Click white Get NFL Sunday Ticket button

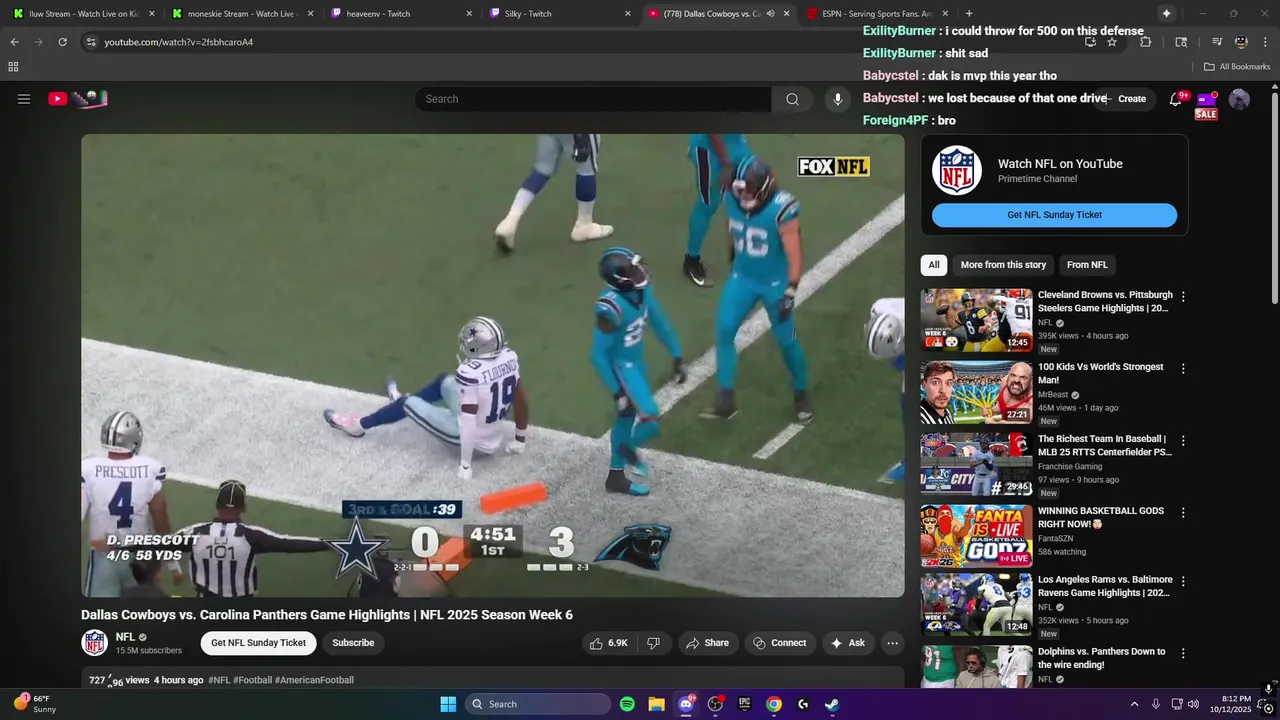pos(258,643)
